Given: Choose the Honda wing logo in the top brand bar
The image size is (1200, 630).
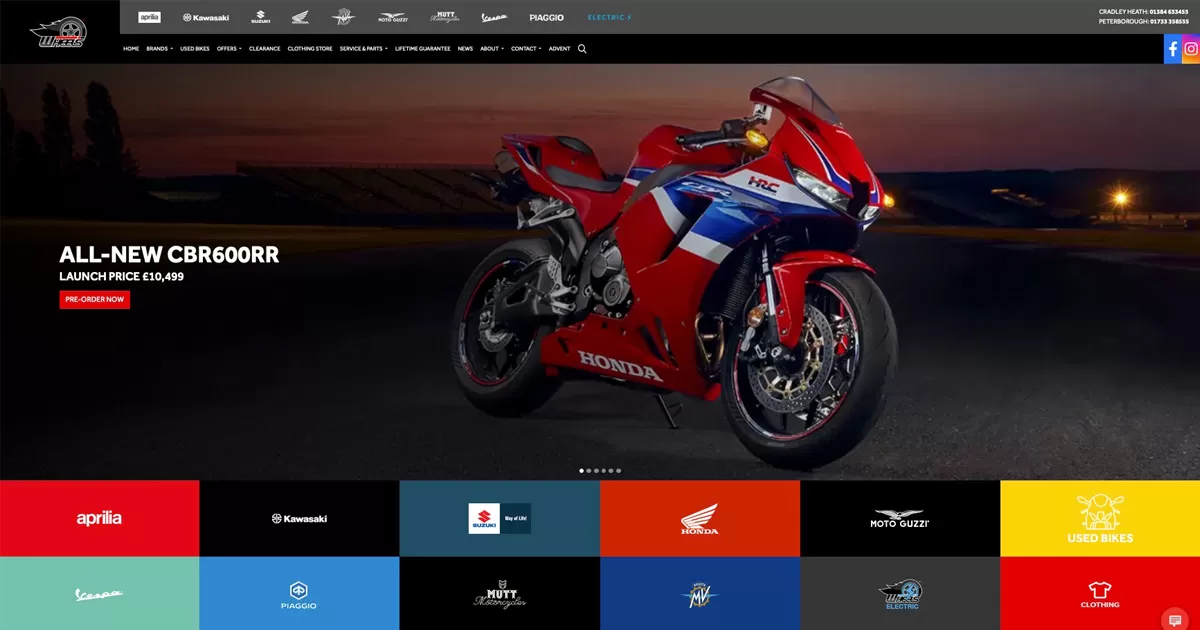Looking at the screenshot, I should (300, 17).
